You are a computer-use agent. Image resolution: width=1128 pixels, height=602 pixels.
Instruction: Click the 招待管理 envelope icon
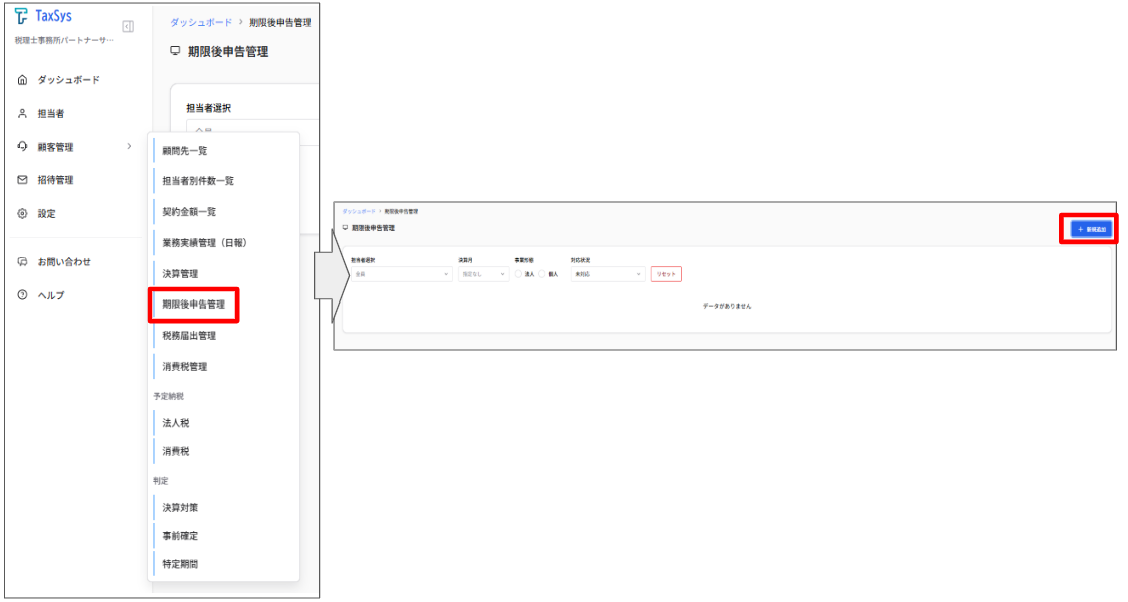[x=22, y=180]
